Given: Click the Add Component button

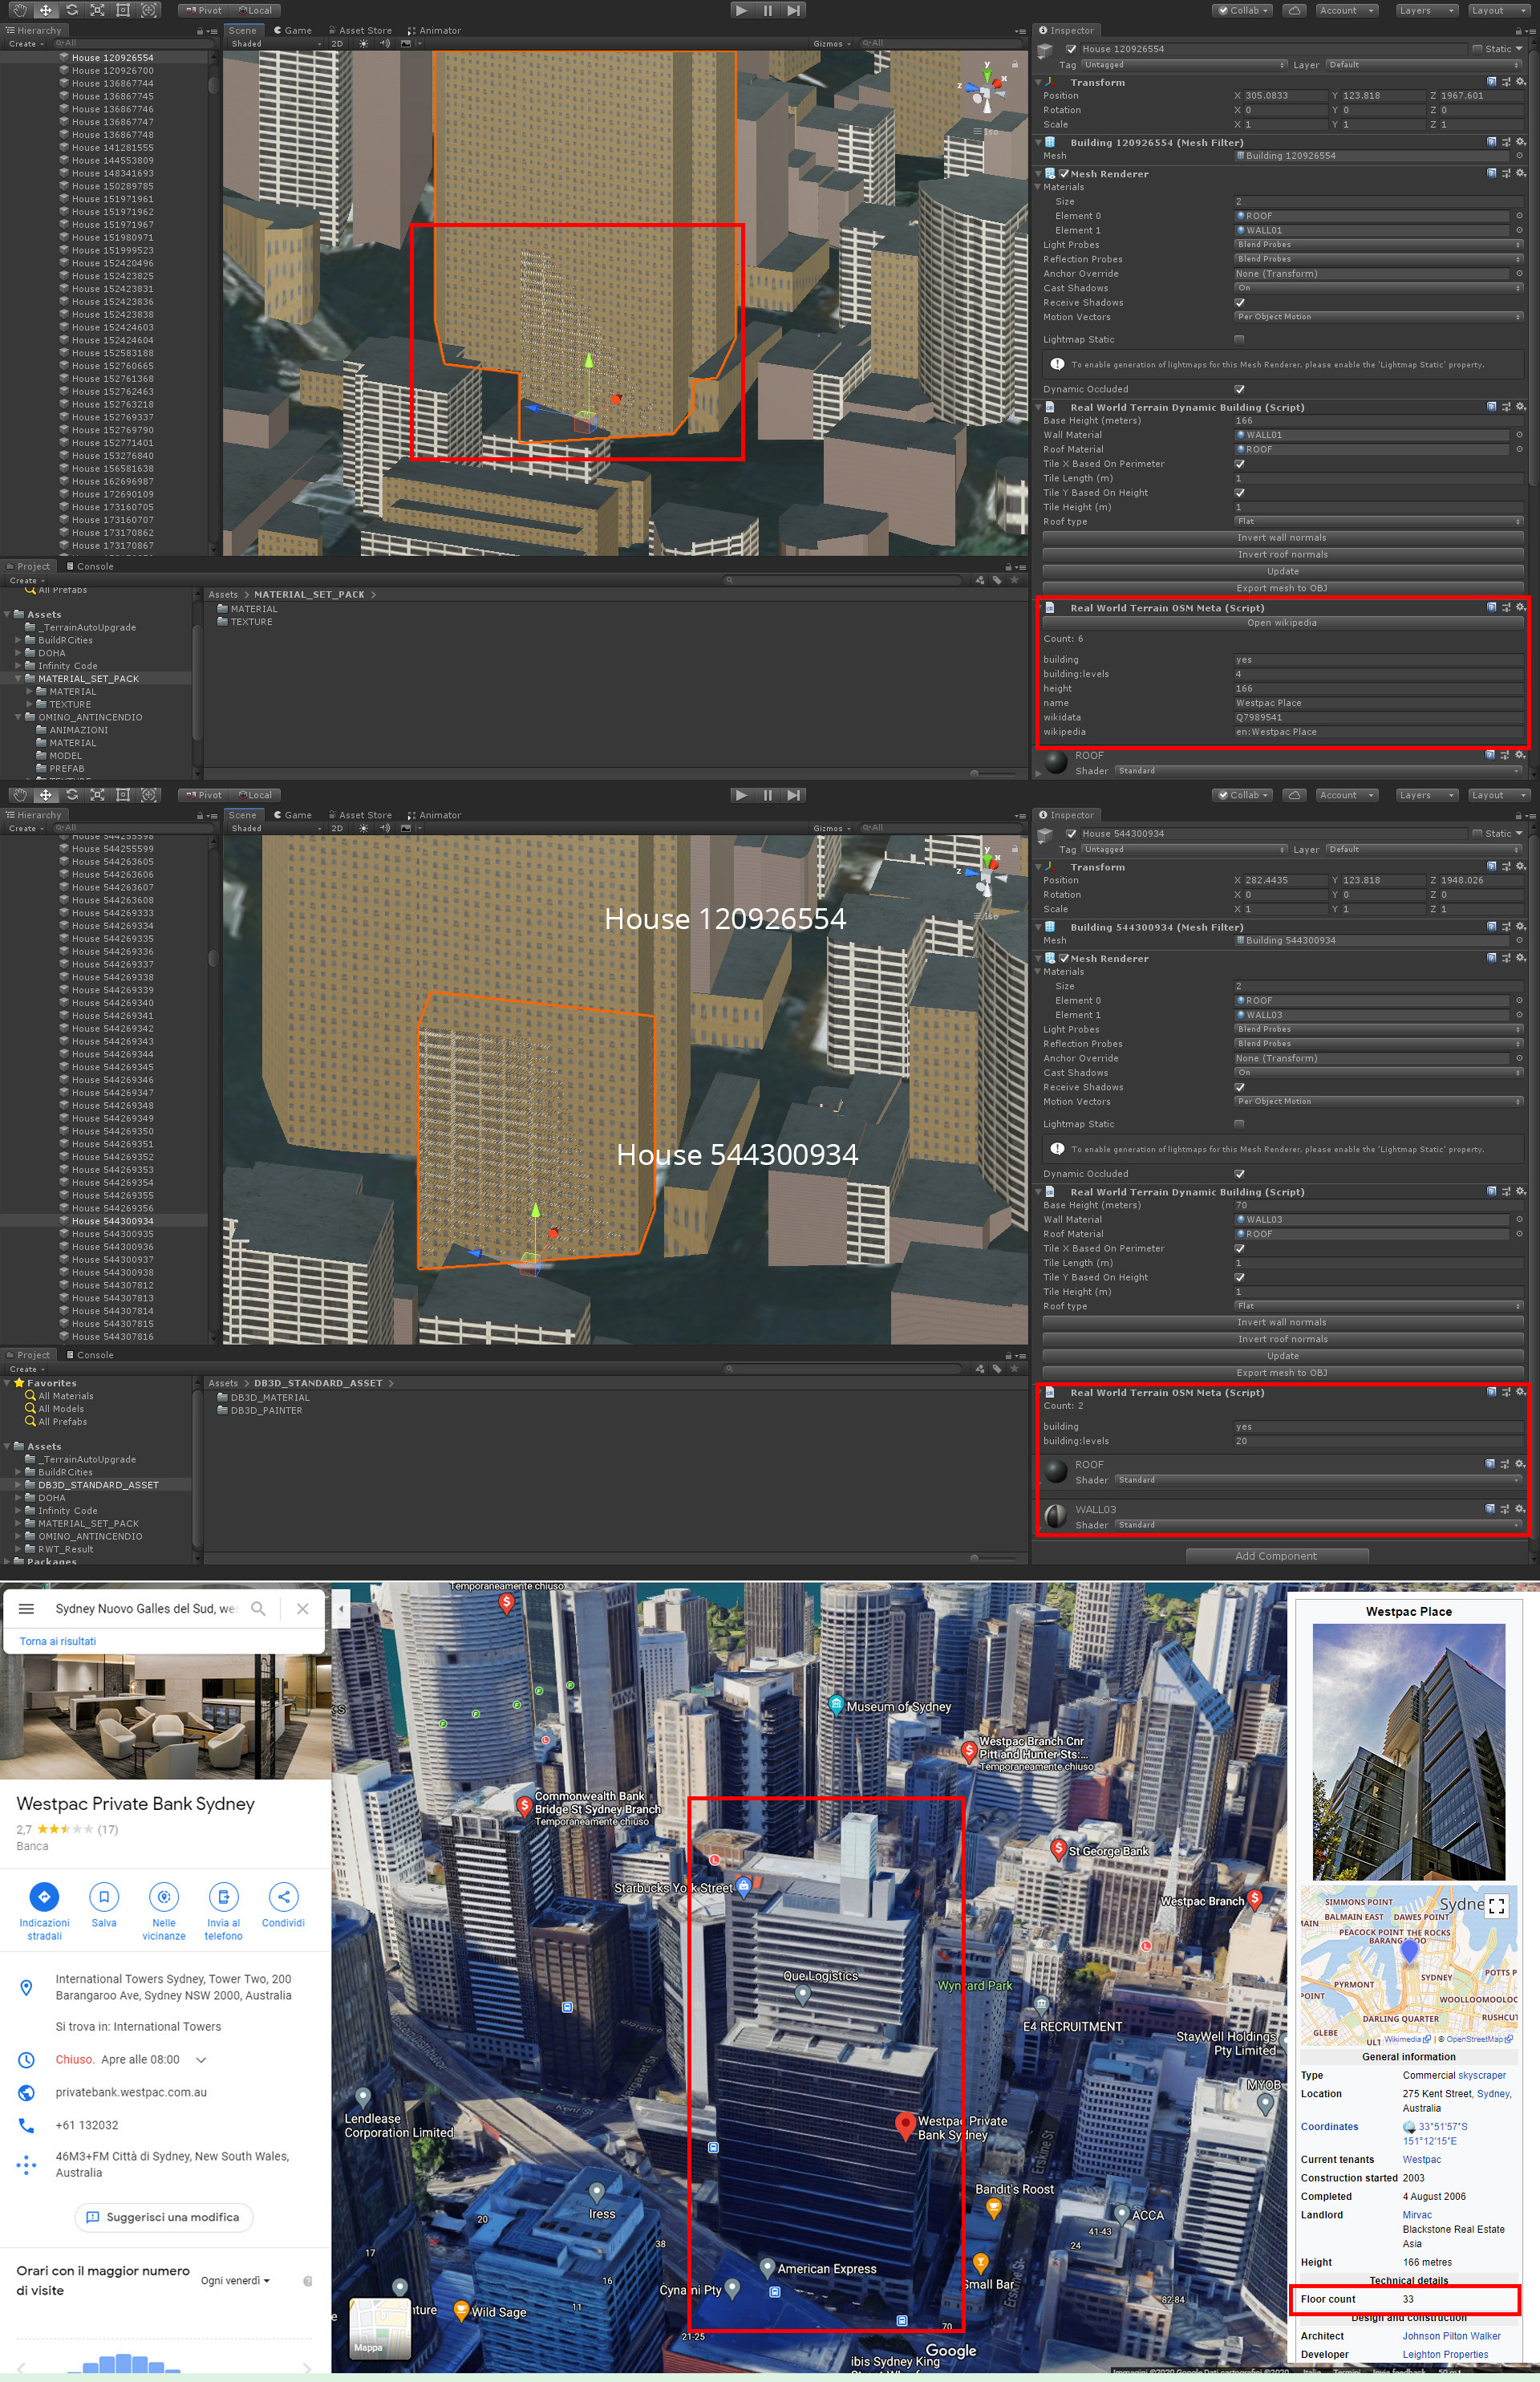Looking at the screenshot, I should [x=1276, y=1555].
